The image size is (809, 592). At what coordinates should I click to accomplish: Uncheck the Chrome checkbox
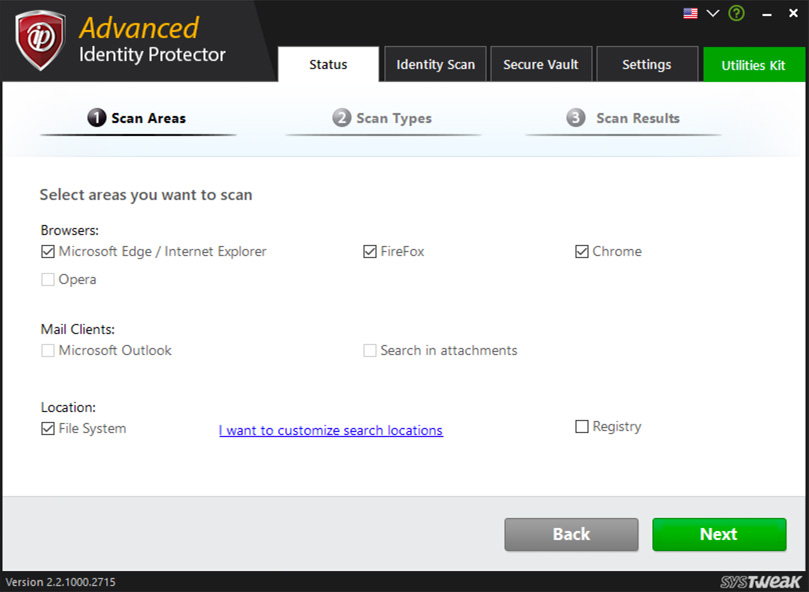click(x=581, y=251)
